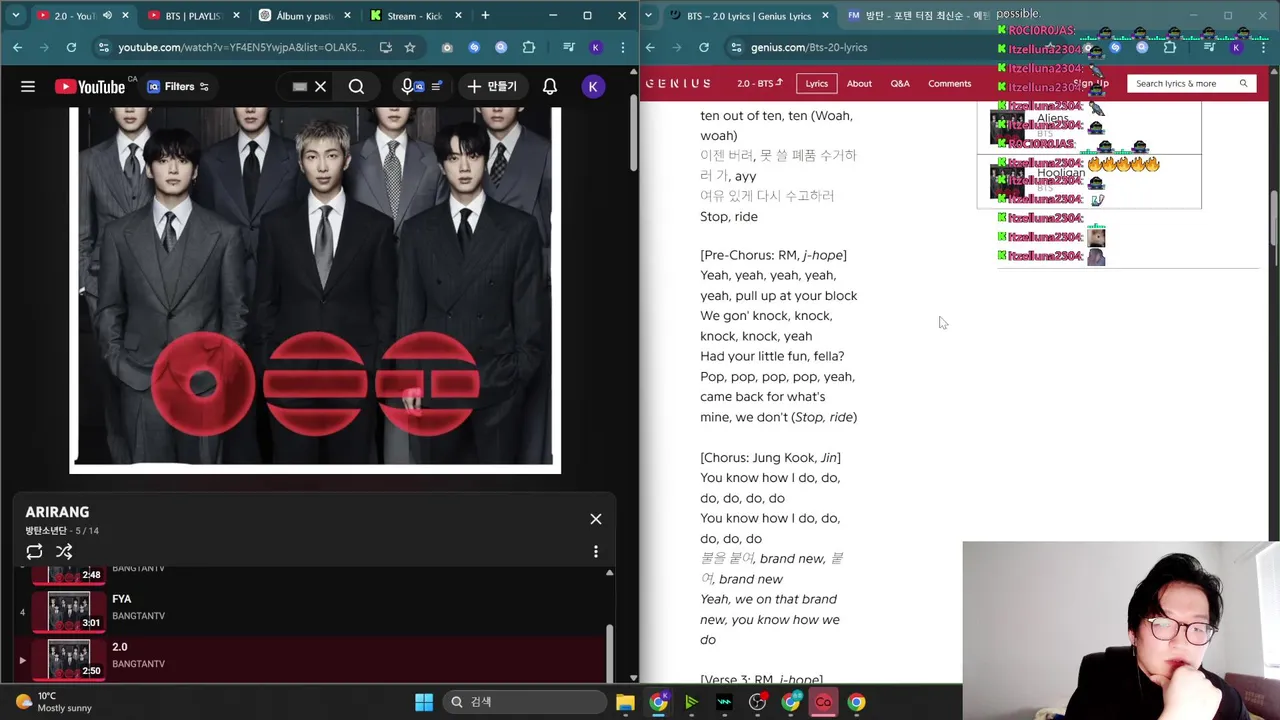
Task: Go to YouTube home via logo
Action: (x=90, y=87)
